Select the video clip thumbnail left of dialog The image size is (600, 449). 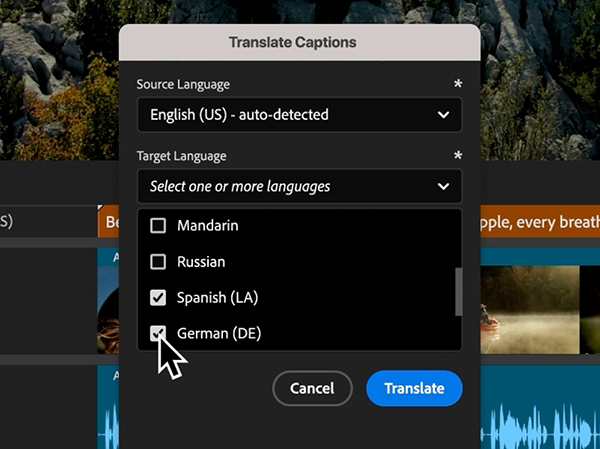(107, 301)
